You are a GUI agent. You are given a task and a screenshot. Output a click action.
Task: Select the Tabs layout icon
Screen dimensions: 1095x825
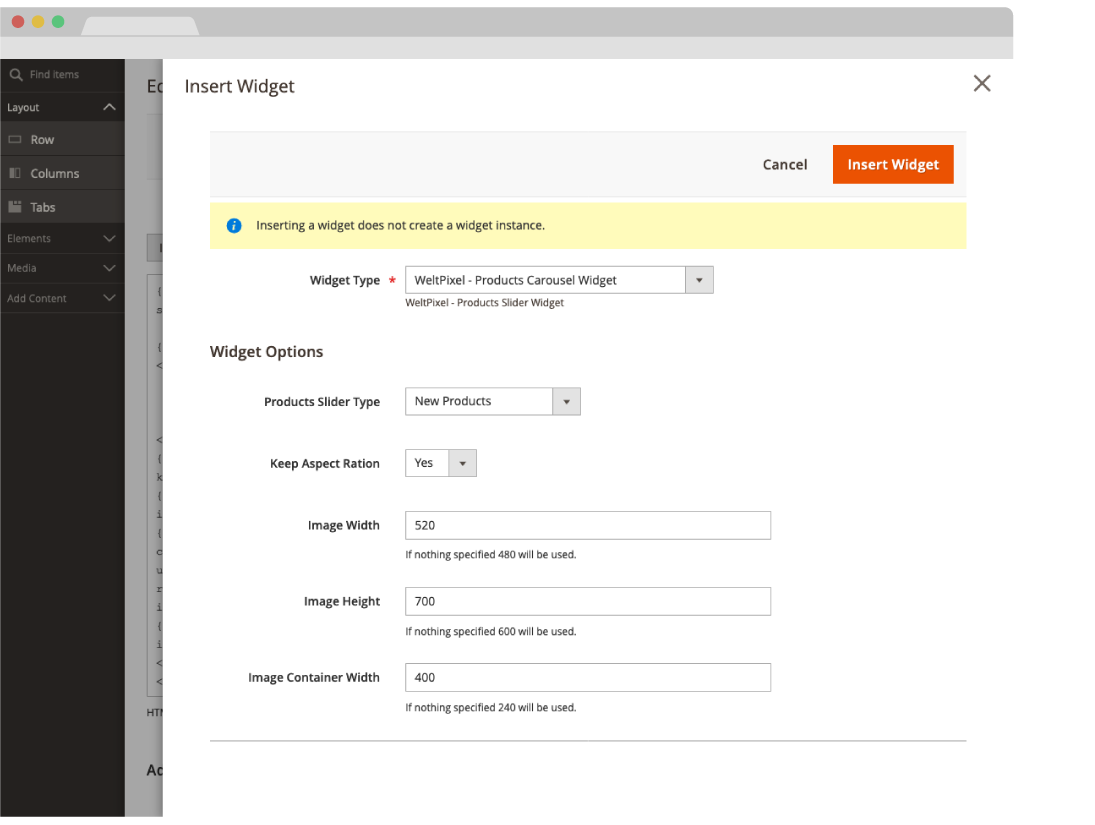(15, 207)
